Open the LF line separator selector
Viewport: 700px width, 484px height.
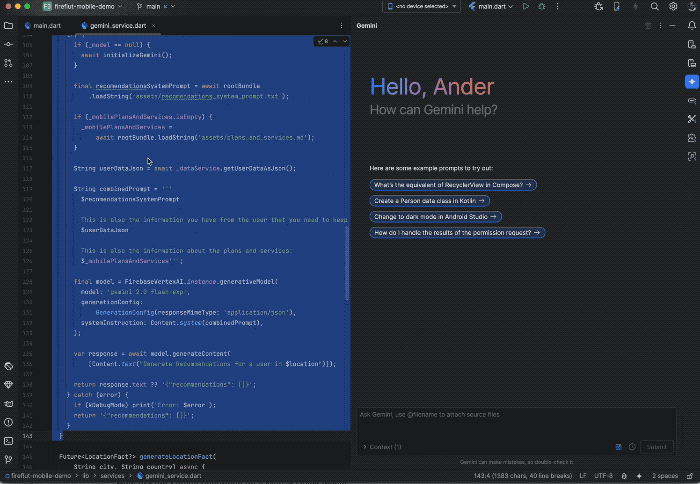coord(583,476)
